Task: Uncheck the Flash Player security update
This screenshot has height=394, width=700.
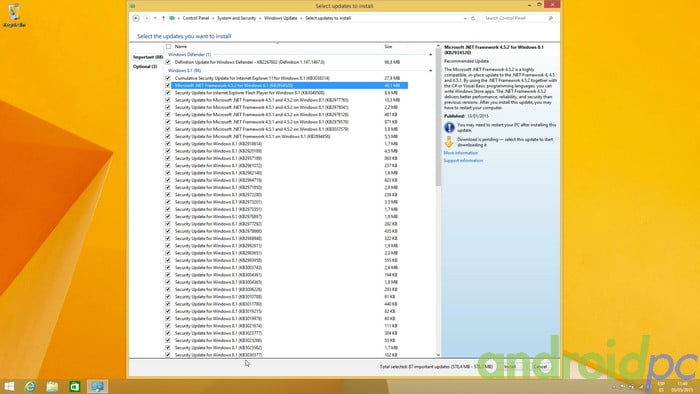Action: 168,93
